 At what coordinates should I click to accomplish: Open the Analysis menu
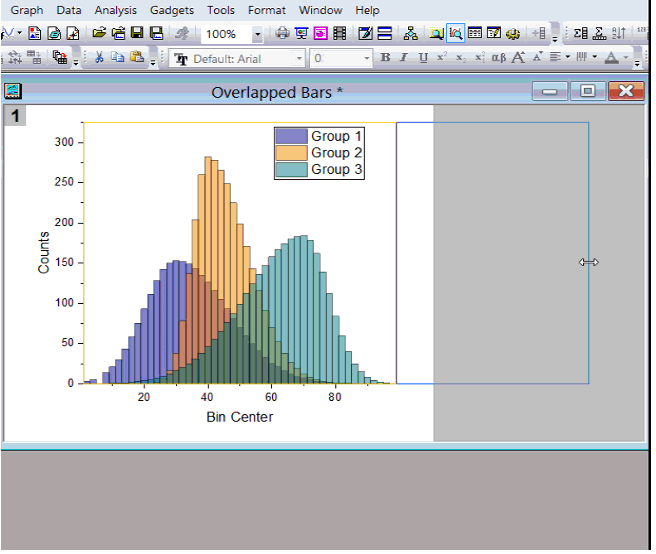[x=115, y=10]
